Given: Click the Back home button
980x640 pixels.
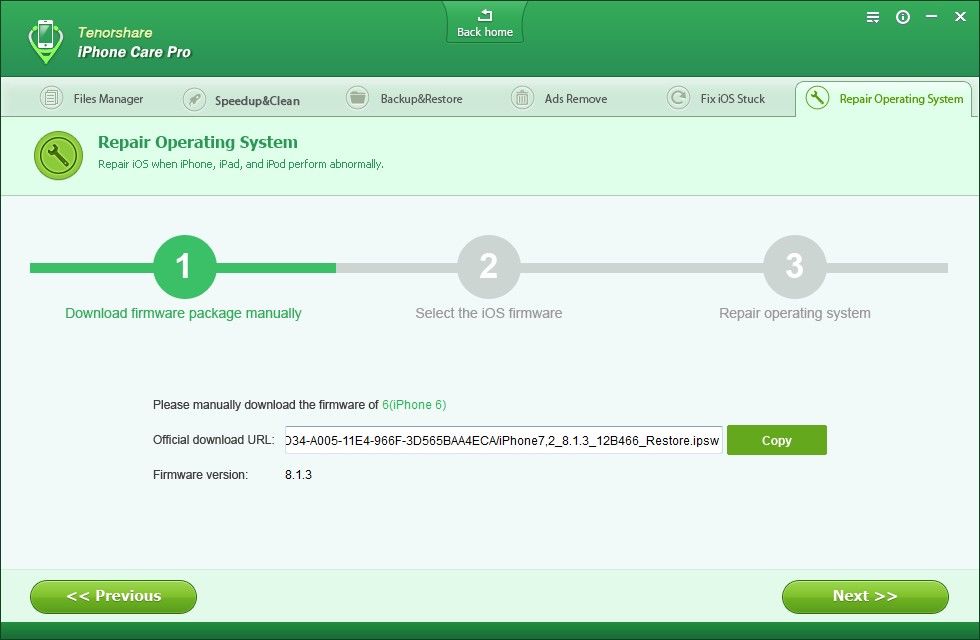Looking at the screenshot, I should (485, 23).
